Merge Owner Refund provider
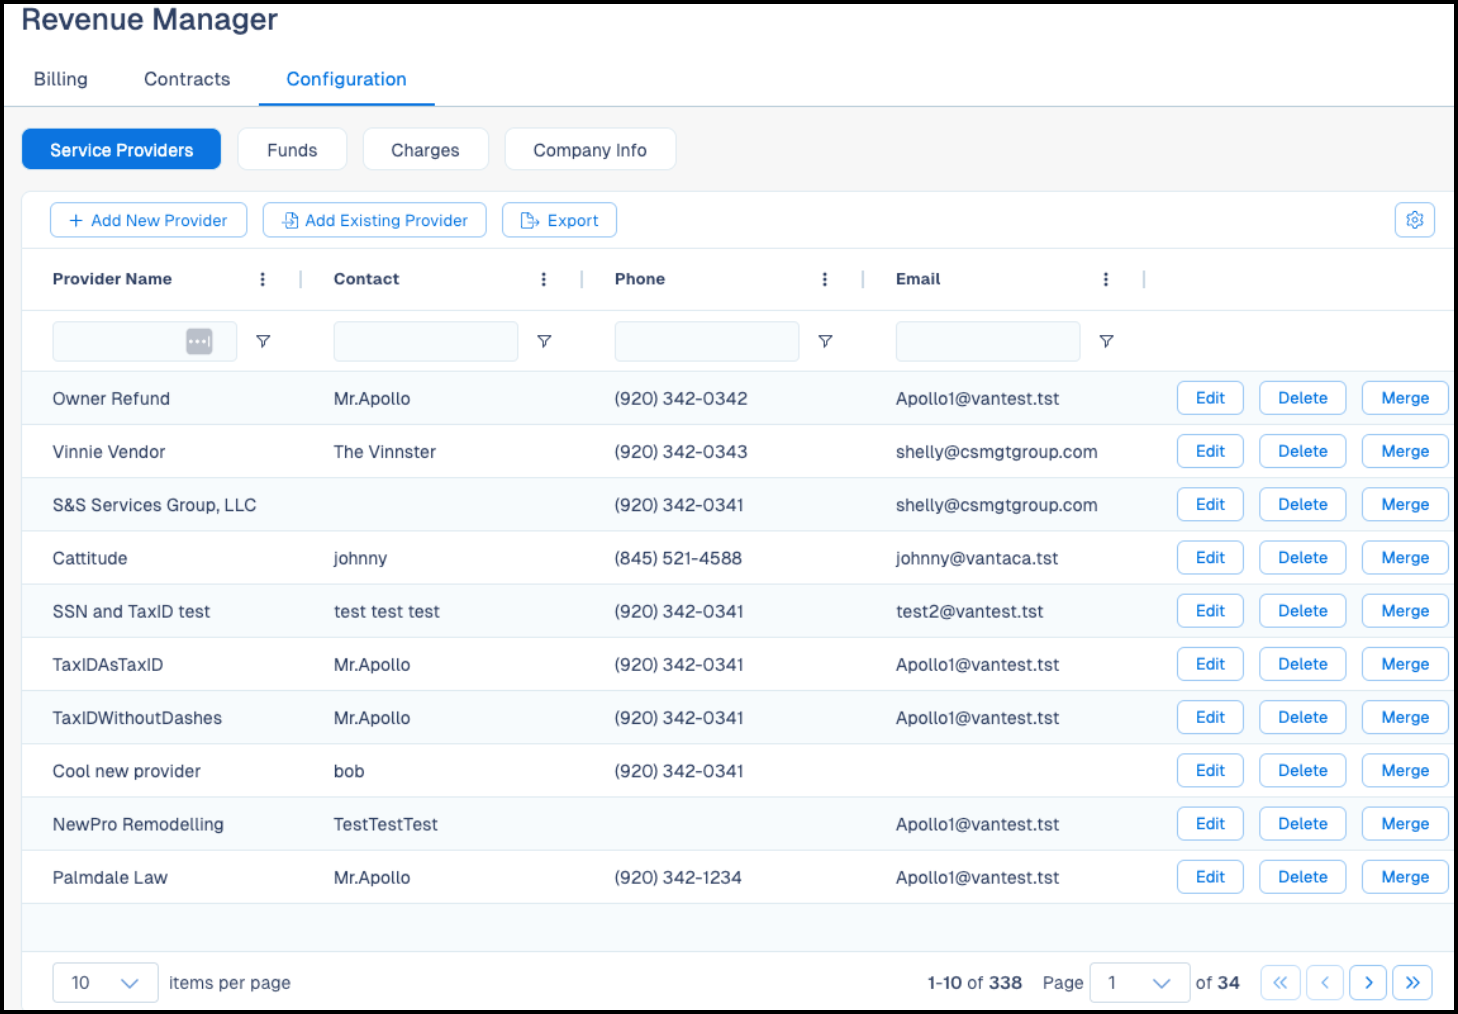 coord(1405,398)
